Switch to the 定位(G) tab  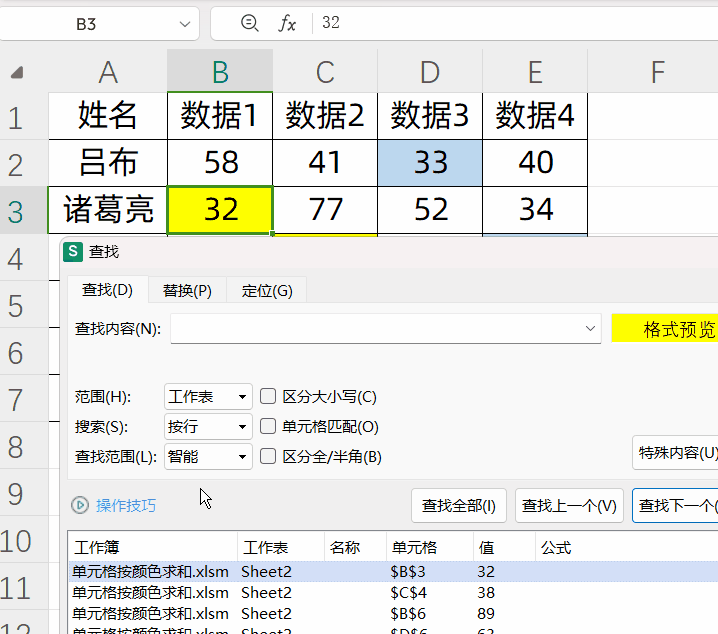click(267, 290)
